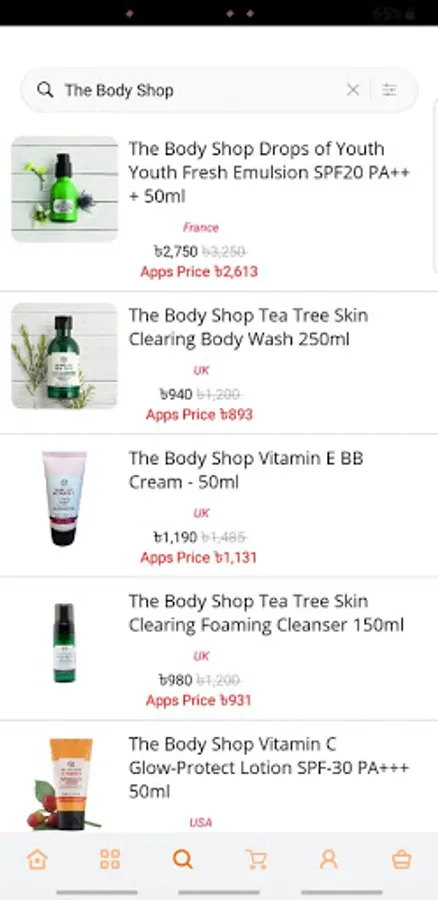Open the user account profile icon
This screenshot has width=438, height=900.
tap(329, 859)
